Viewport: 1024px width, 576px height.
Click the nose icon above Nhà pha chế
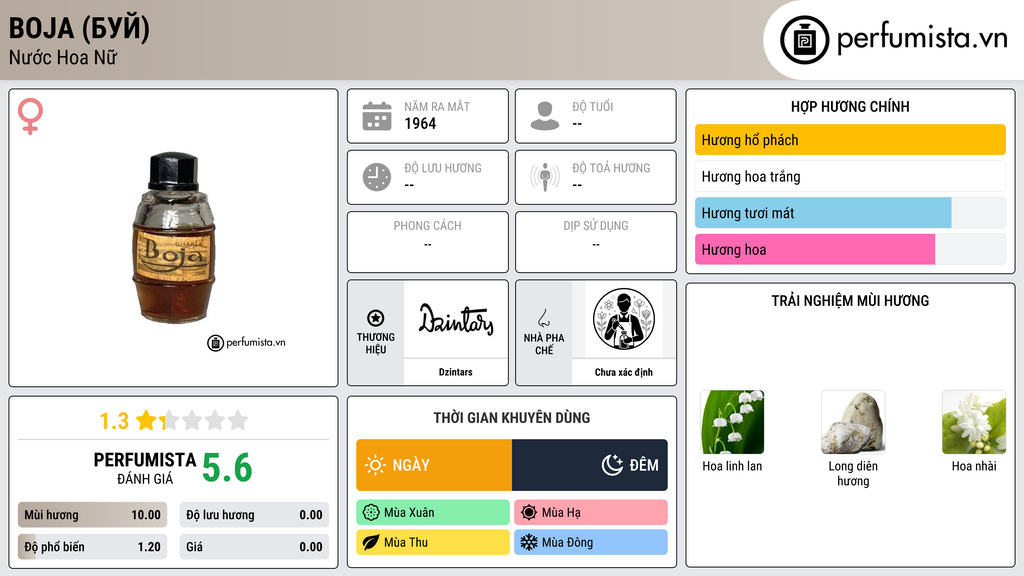[x=543, y=318]
